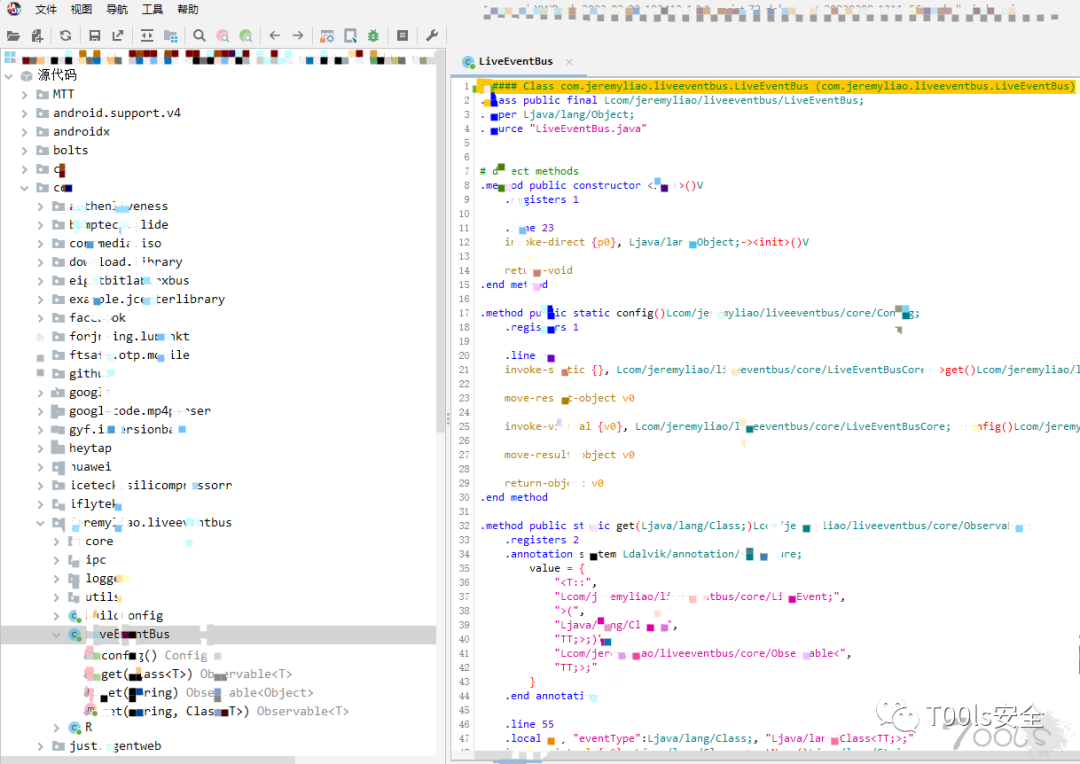Expand the core subpackage
The height and width of the screenshot is (764, 1080).
point(56,541)
